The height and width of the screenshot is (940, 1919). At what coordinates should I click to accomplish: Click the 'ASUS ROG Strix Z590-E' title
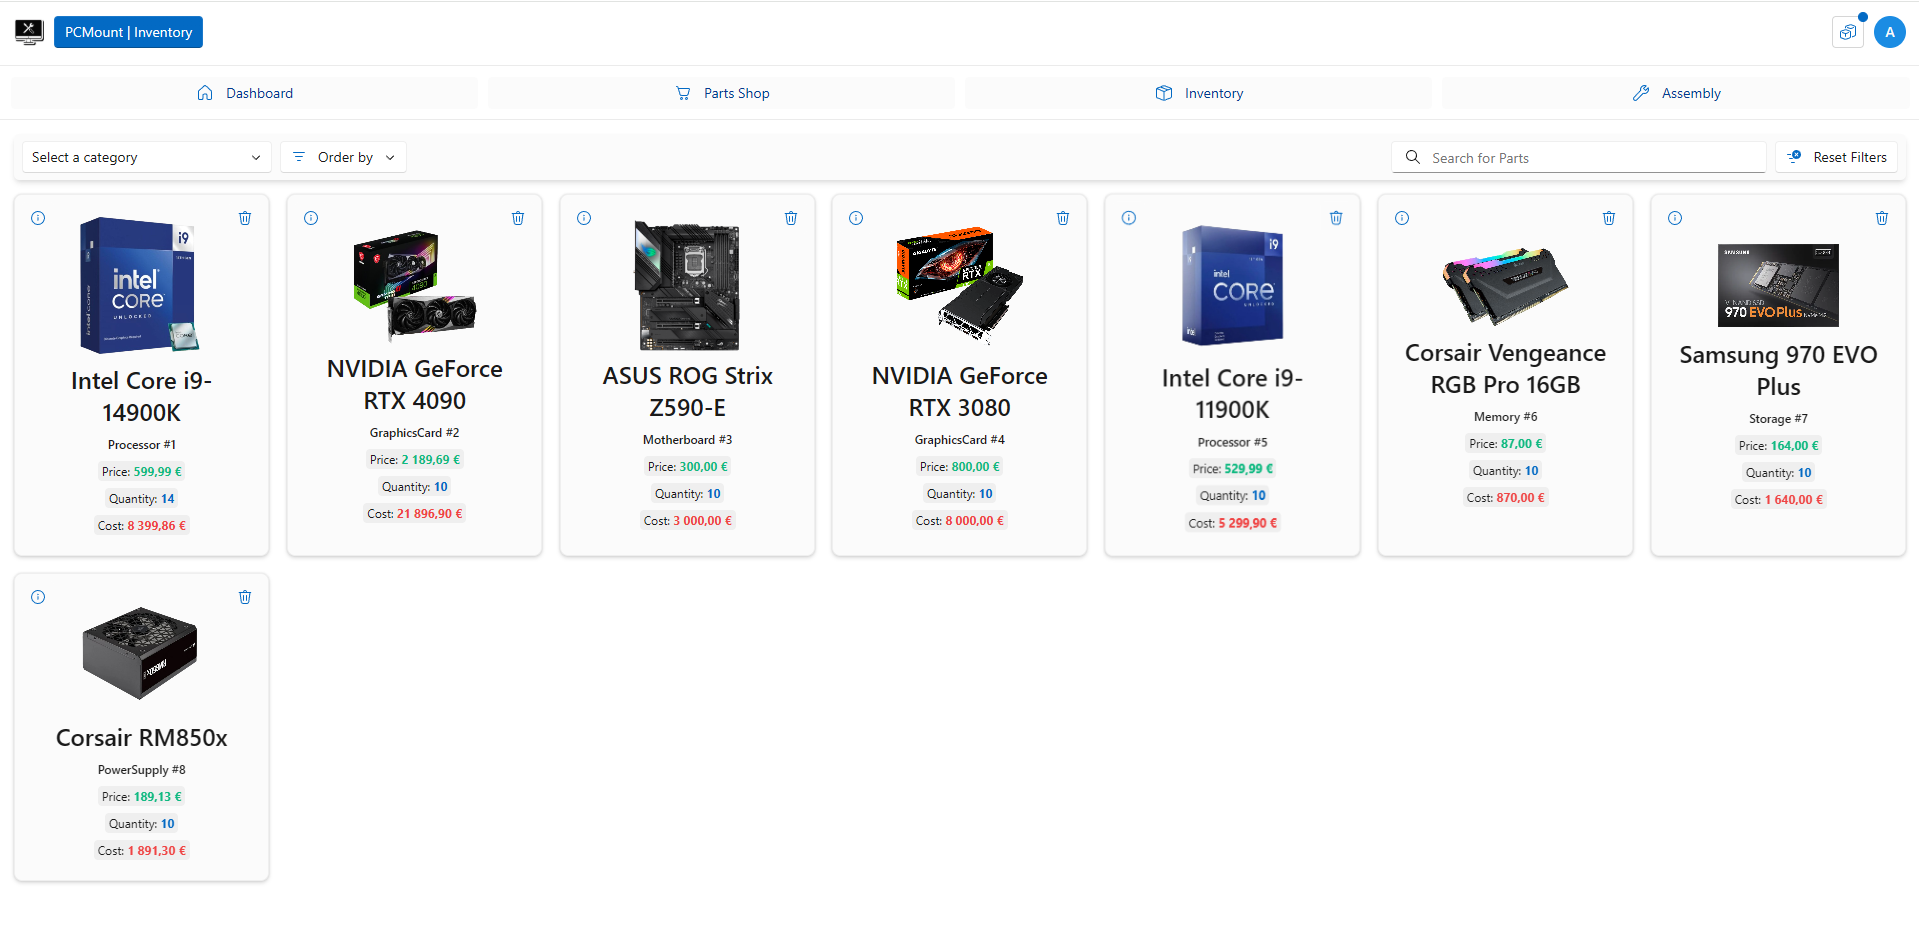click(687, 391)
